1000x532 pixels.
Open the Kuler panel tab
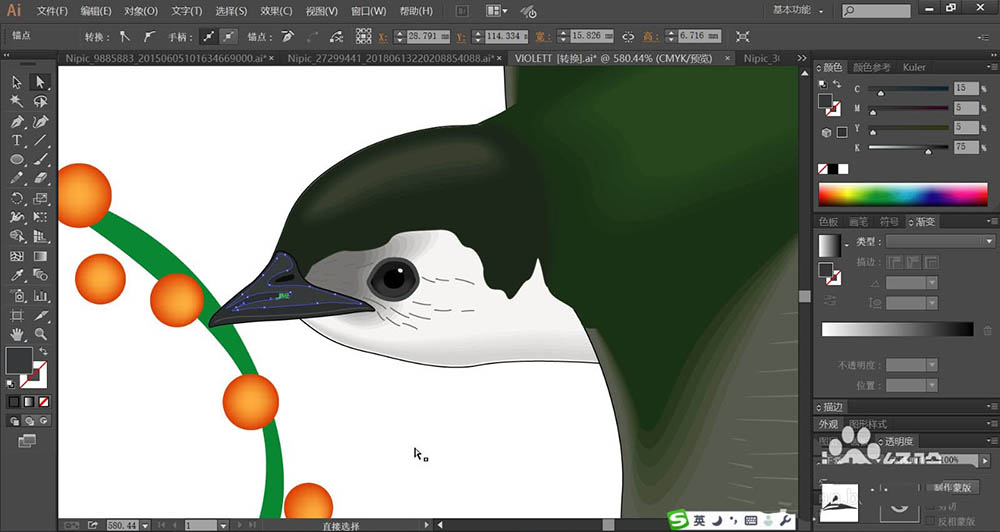[x=914, y=67]
